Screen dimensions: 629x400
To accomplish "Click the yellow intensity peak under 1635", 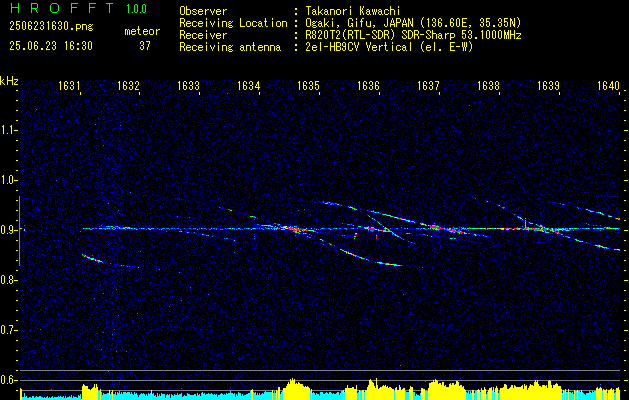I will click(295, 388).
